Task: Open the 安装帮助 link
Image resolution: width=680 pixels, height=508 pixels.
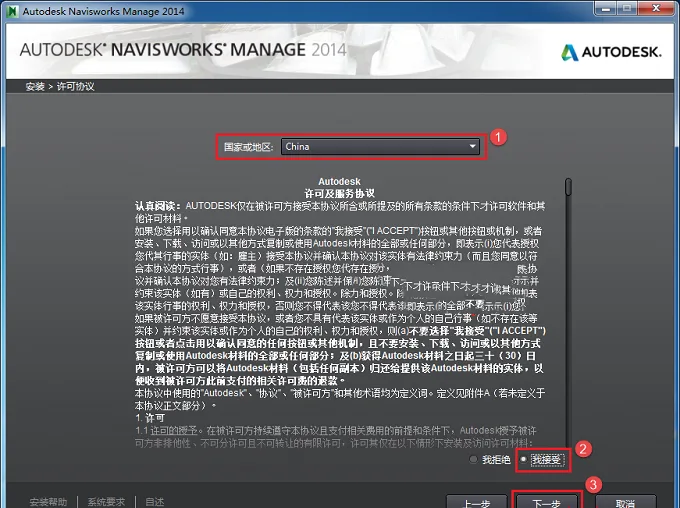Action: click(49, 502)
